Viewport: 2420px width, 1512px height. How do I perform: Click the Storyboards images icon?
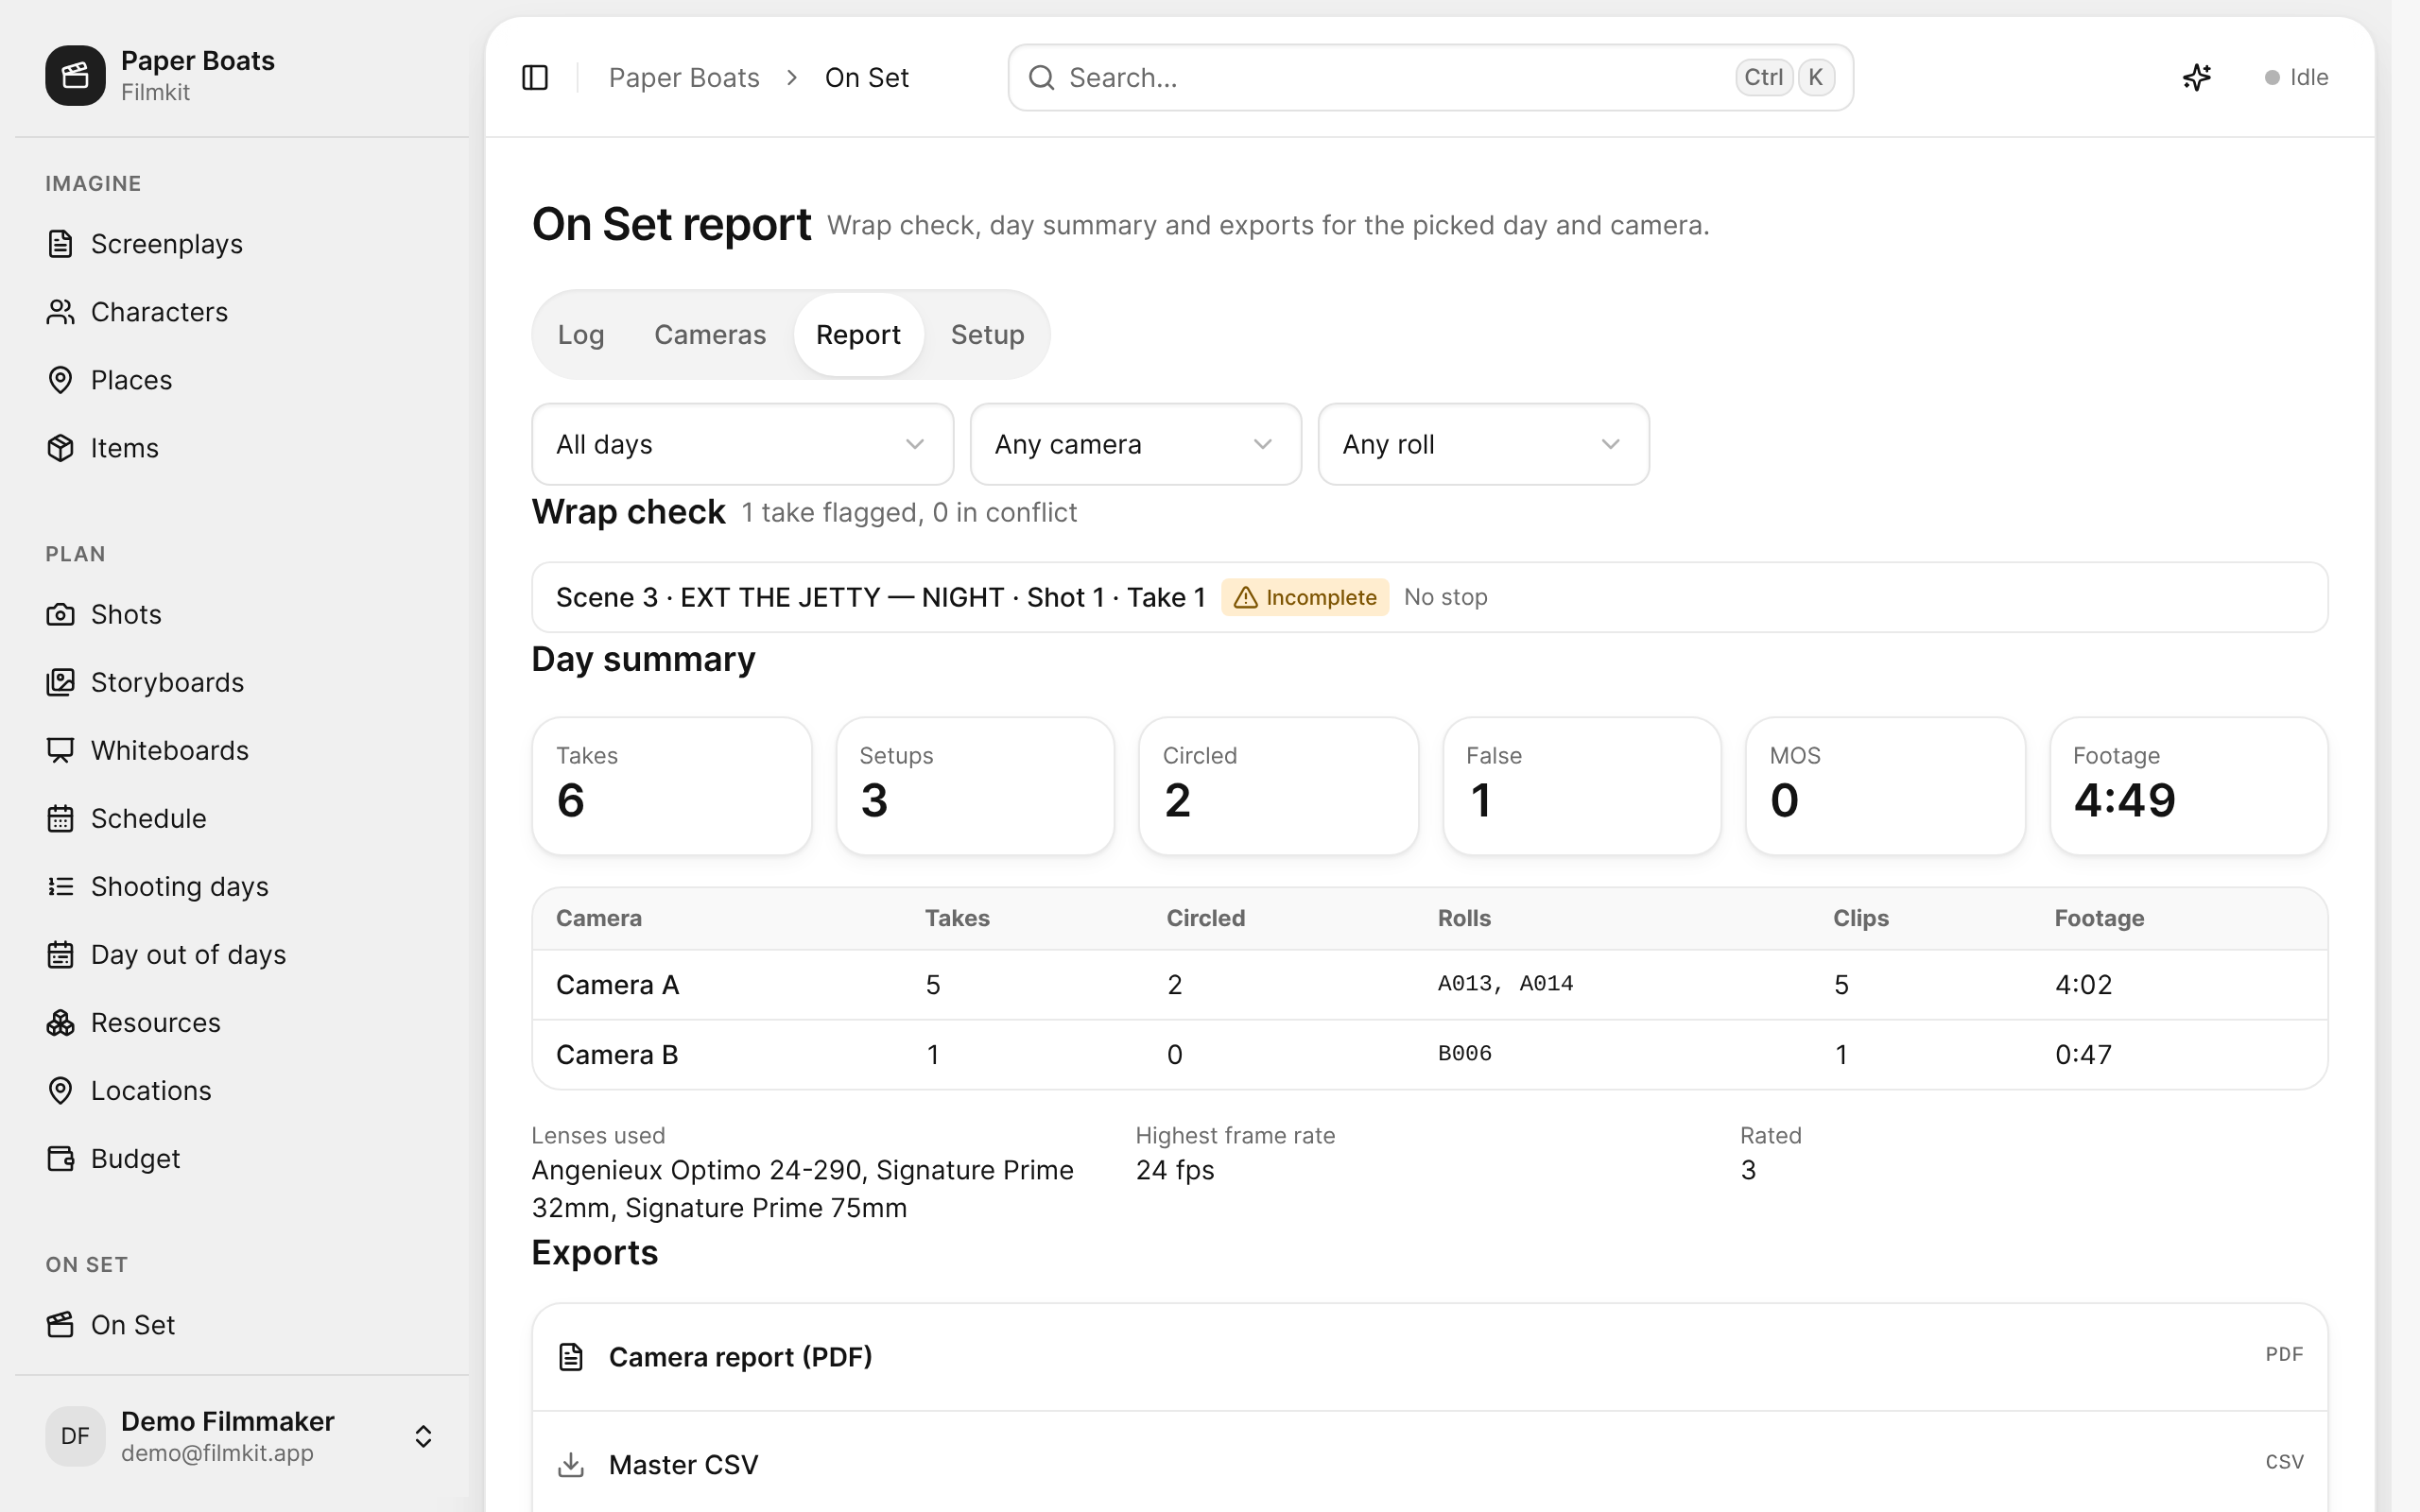click(60, 682)
